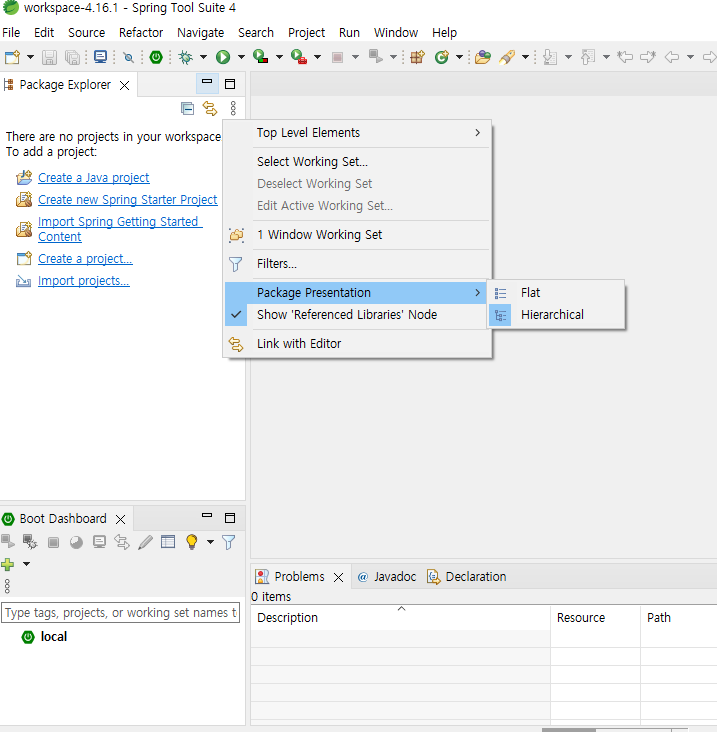717x732 pixels.
Task: Maximize the Package Explorer view
Action: (x=230, y=84)
